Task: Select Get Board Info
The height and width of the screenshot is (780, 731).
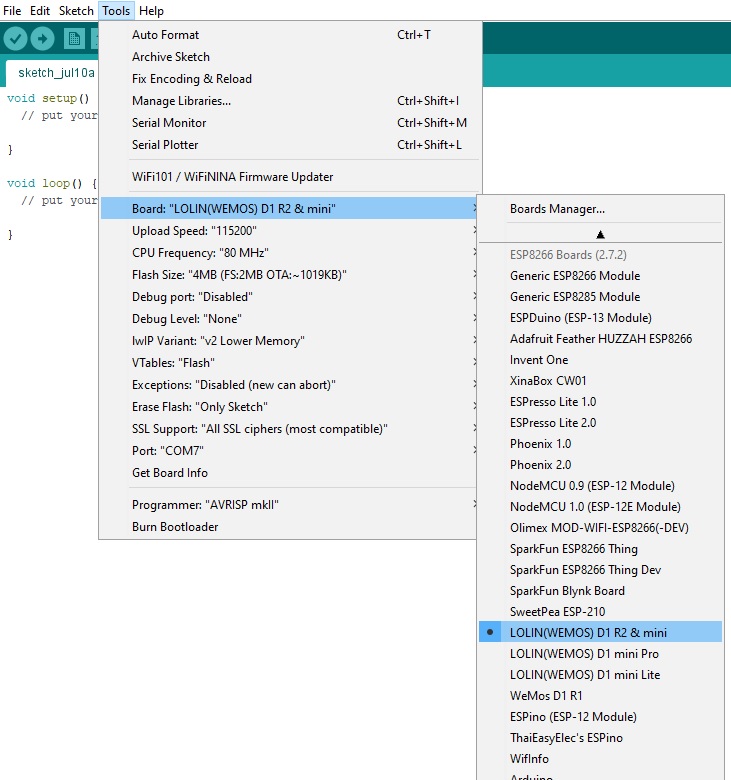Action: [170, 472]
